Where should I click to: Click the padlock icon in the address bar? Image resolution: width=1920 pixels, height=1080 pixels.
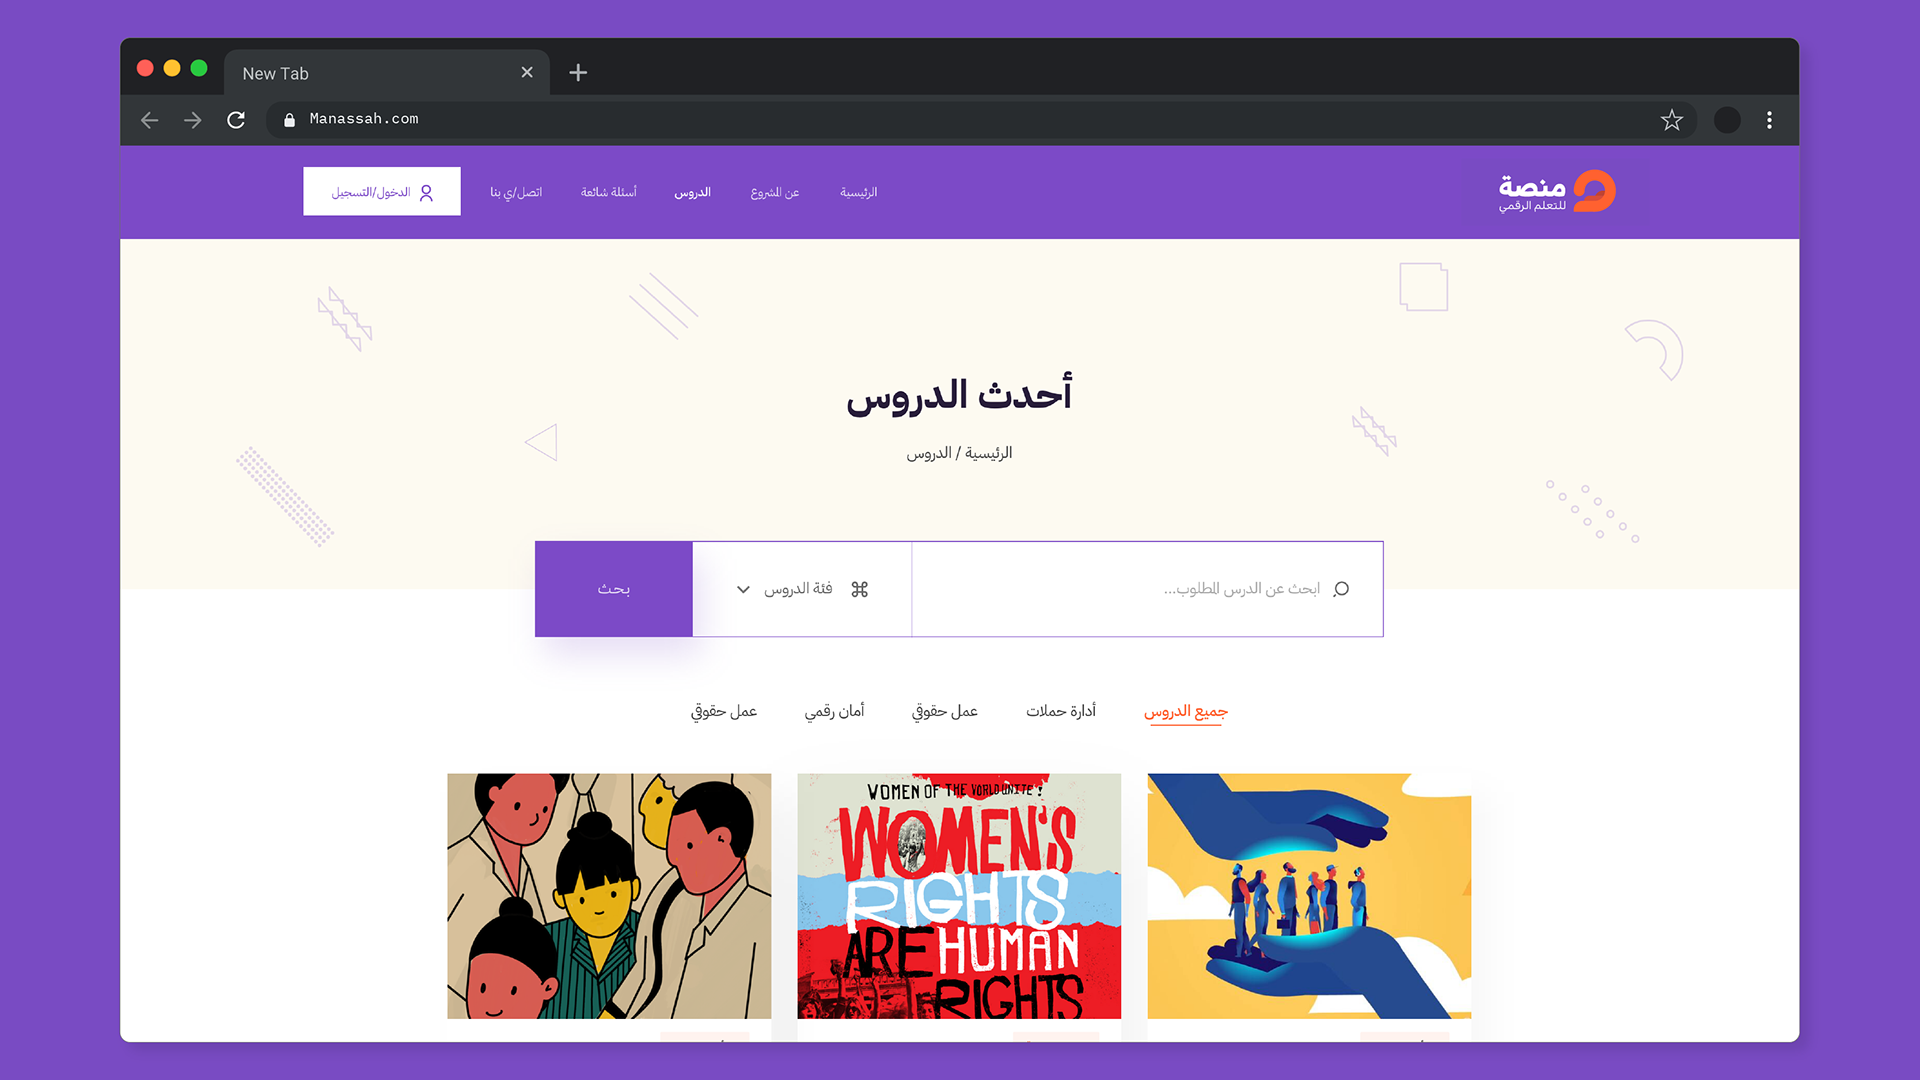pyautogui.click(x=289, y=120)
